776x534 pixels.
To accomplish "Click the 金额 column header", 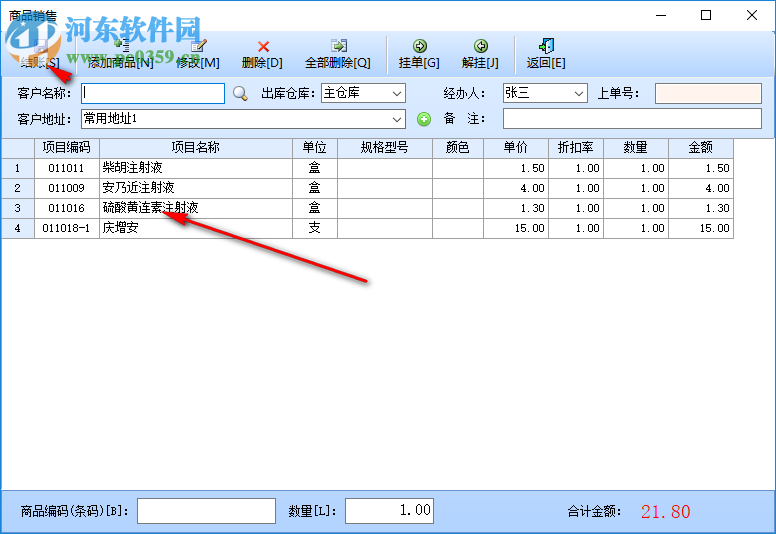I will [x=701, y=148].
